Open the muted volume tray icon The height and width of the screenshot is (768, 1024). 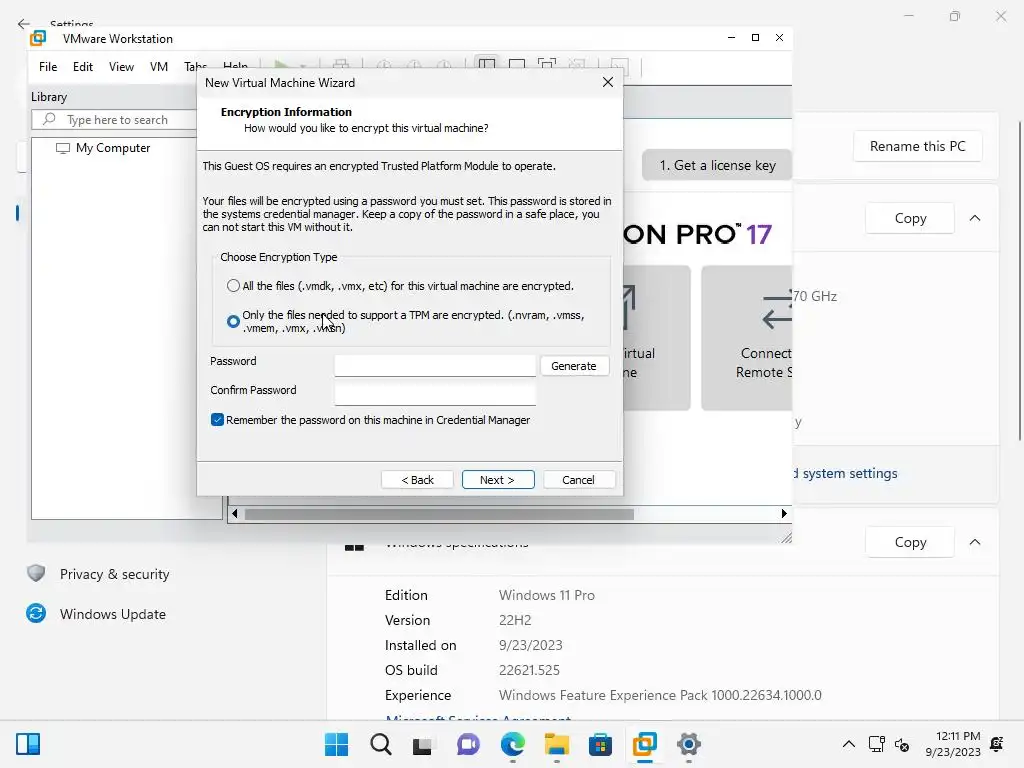902,744
